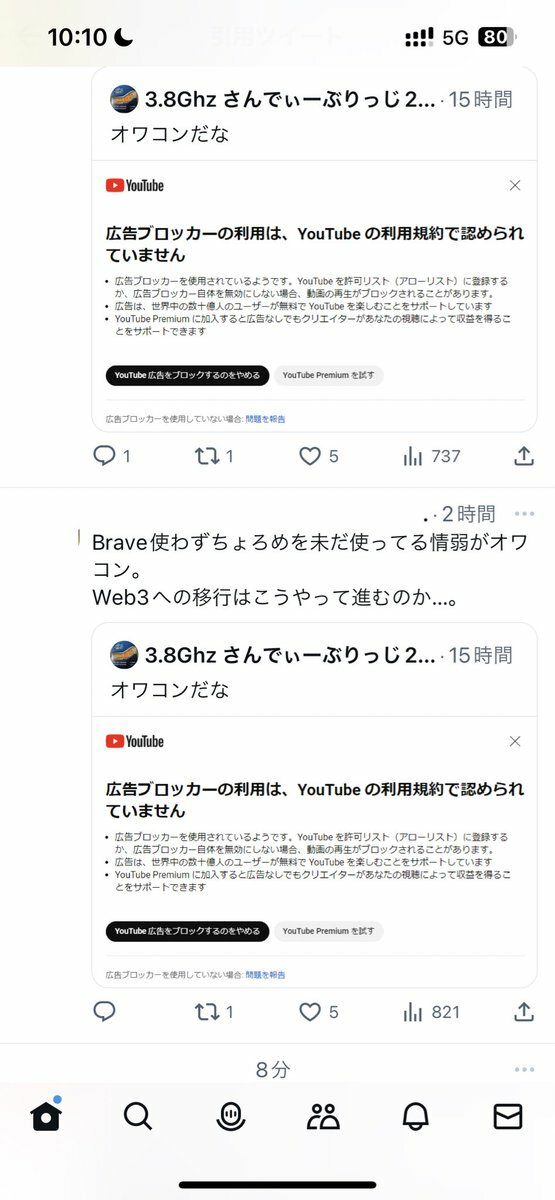The width and height of the screenshot is (555, 1200).
Task: Share the first tweet via share icon
Action: [523, 456]
